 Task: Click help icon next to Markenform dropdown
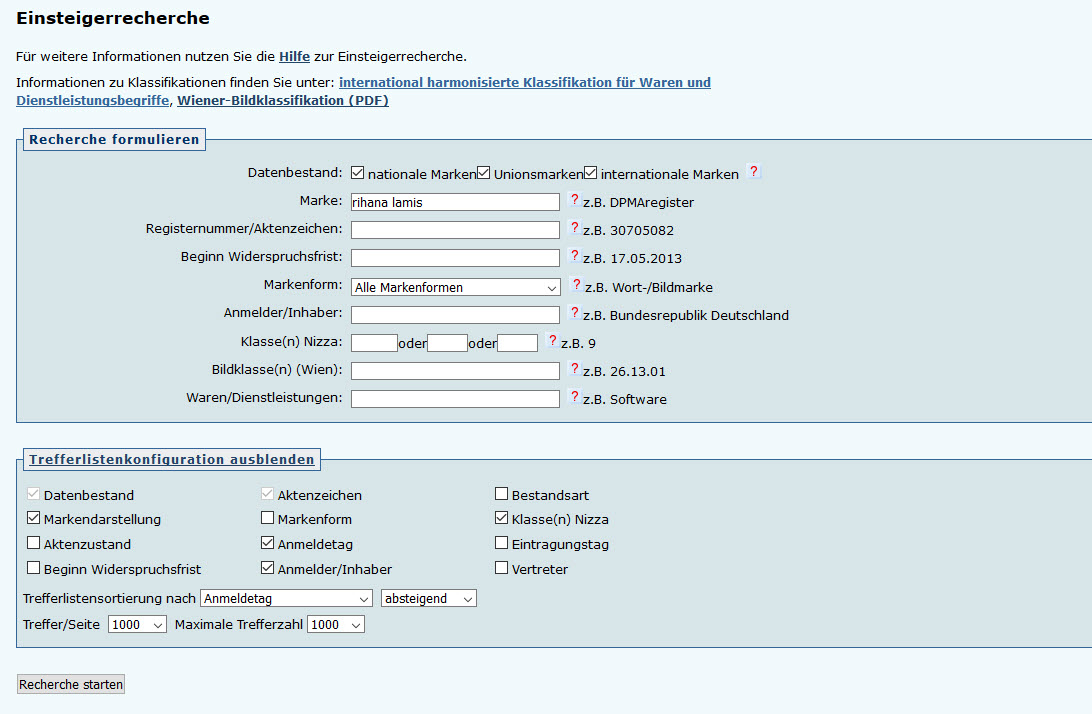[575, 286]
